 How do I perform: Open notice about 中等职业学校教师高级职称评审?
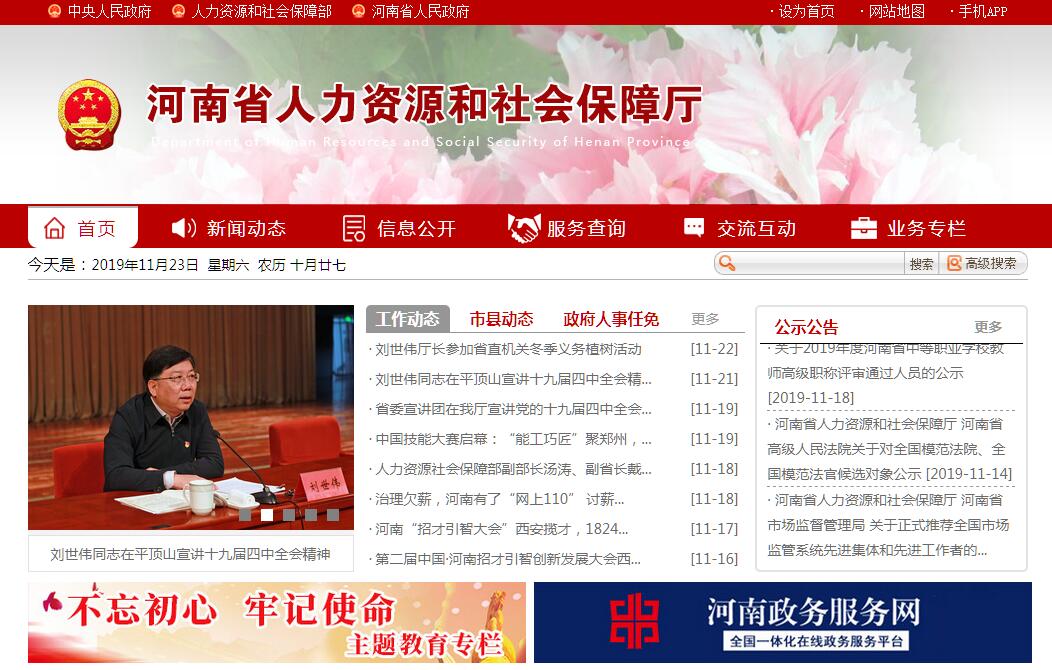point(886,372)
